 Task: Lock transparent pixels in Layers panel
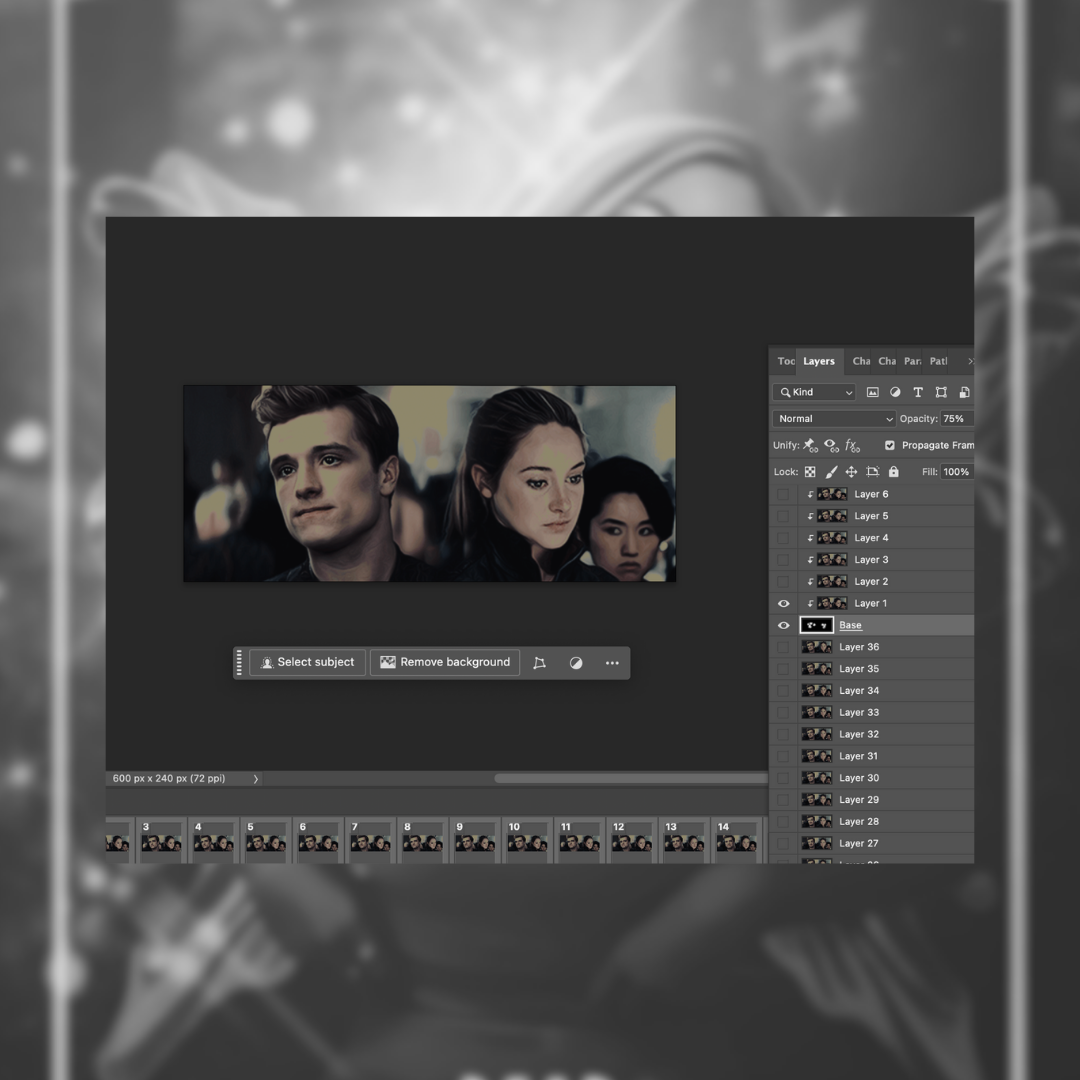(810, 472)
